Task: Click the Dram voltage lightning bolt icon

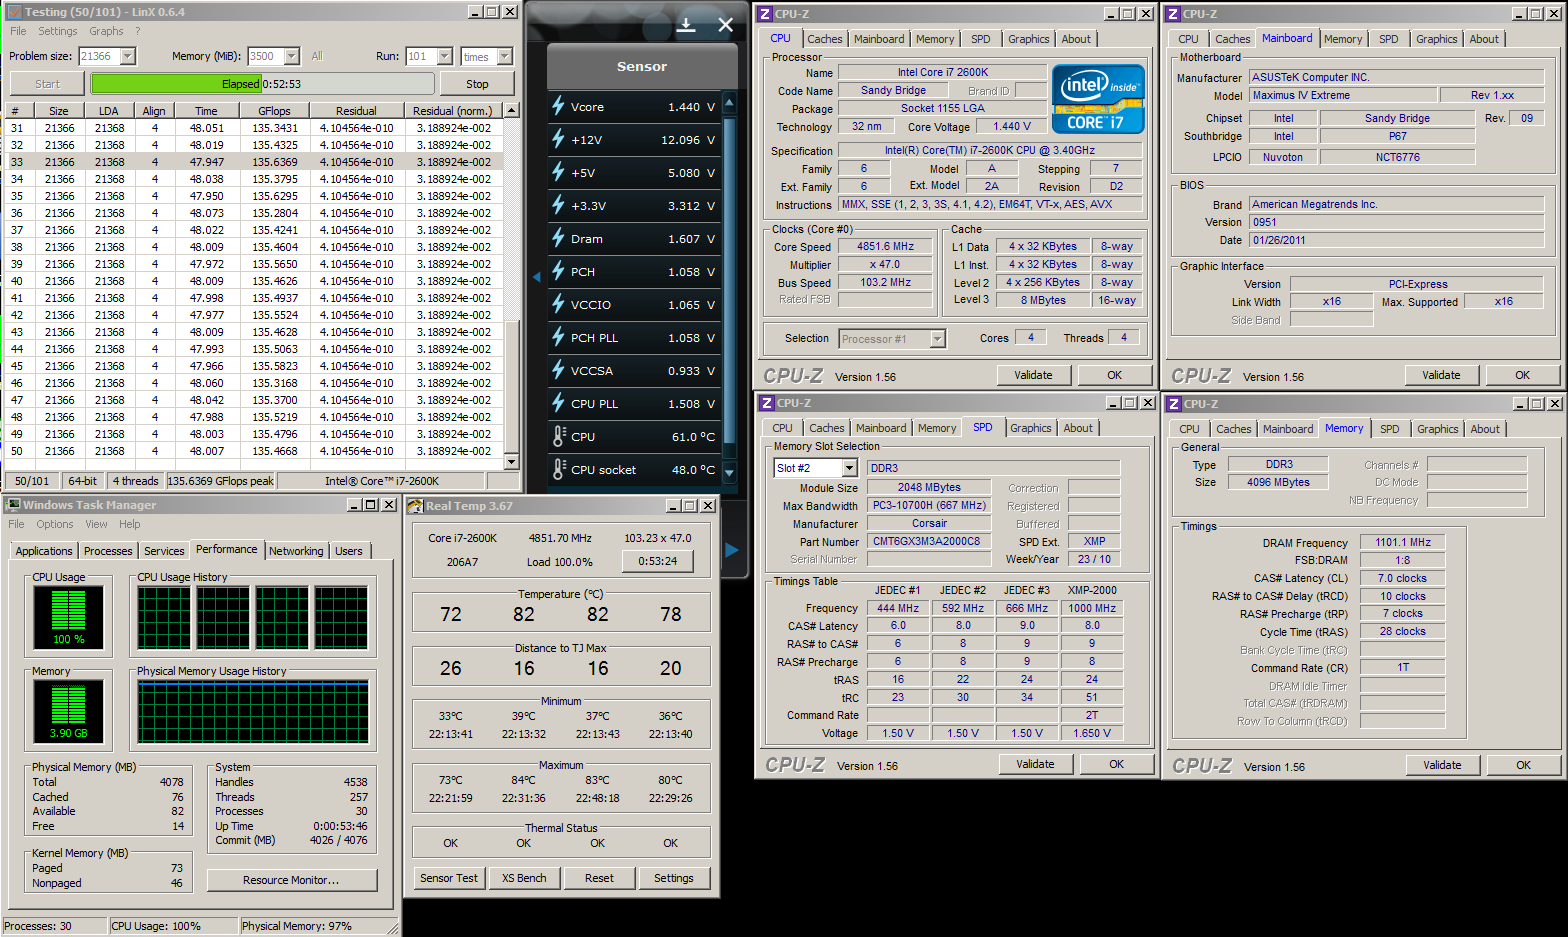Action: point(558,238)
